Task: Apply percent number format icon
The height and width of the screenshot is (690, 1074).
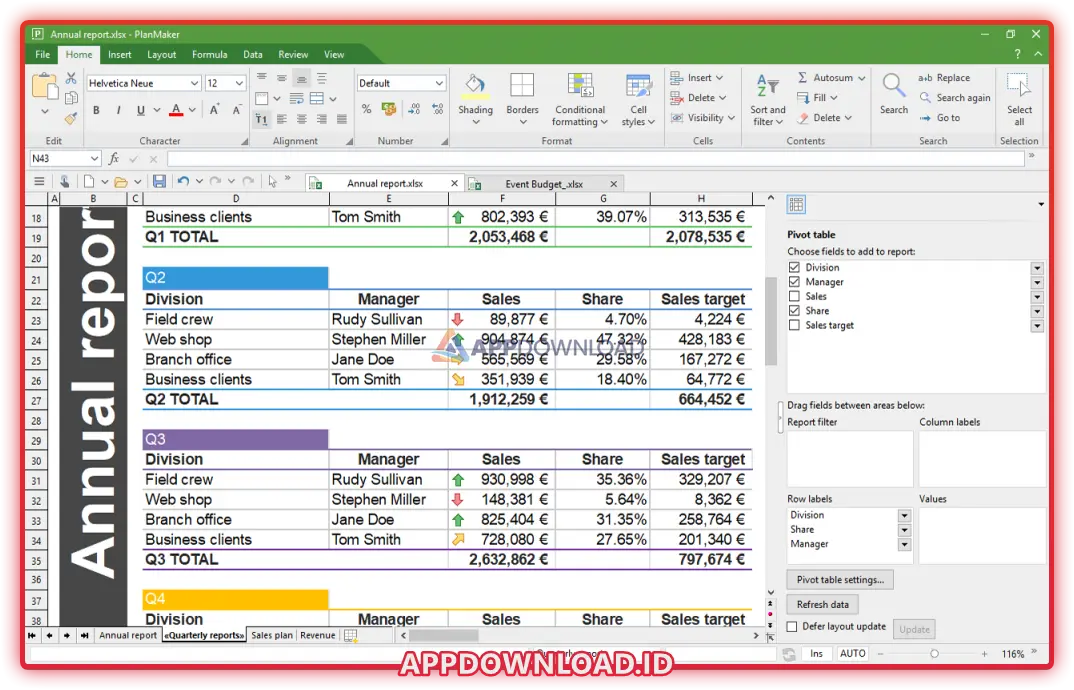Action: point(366,110)
